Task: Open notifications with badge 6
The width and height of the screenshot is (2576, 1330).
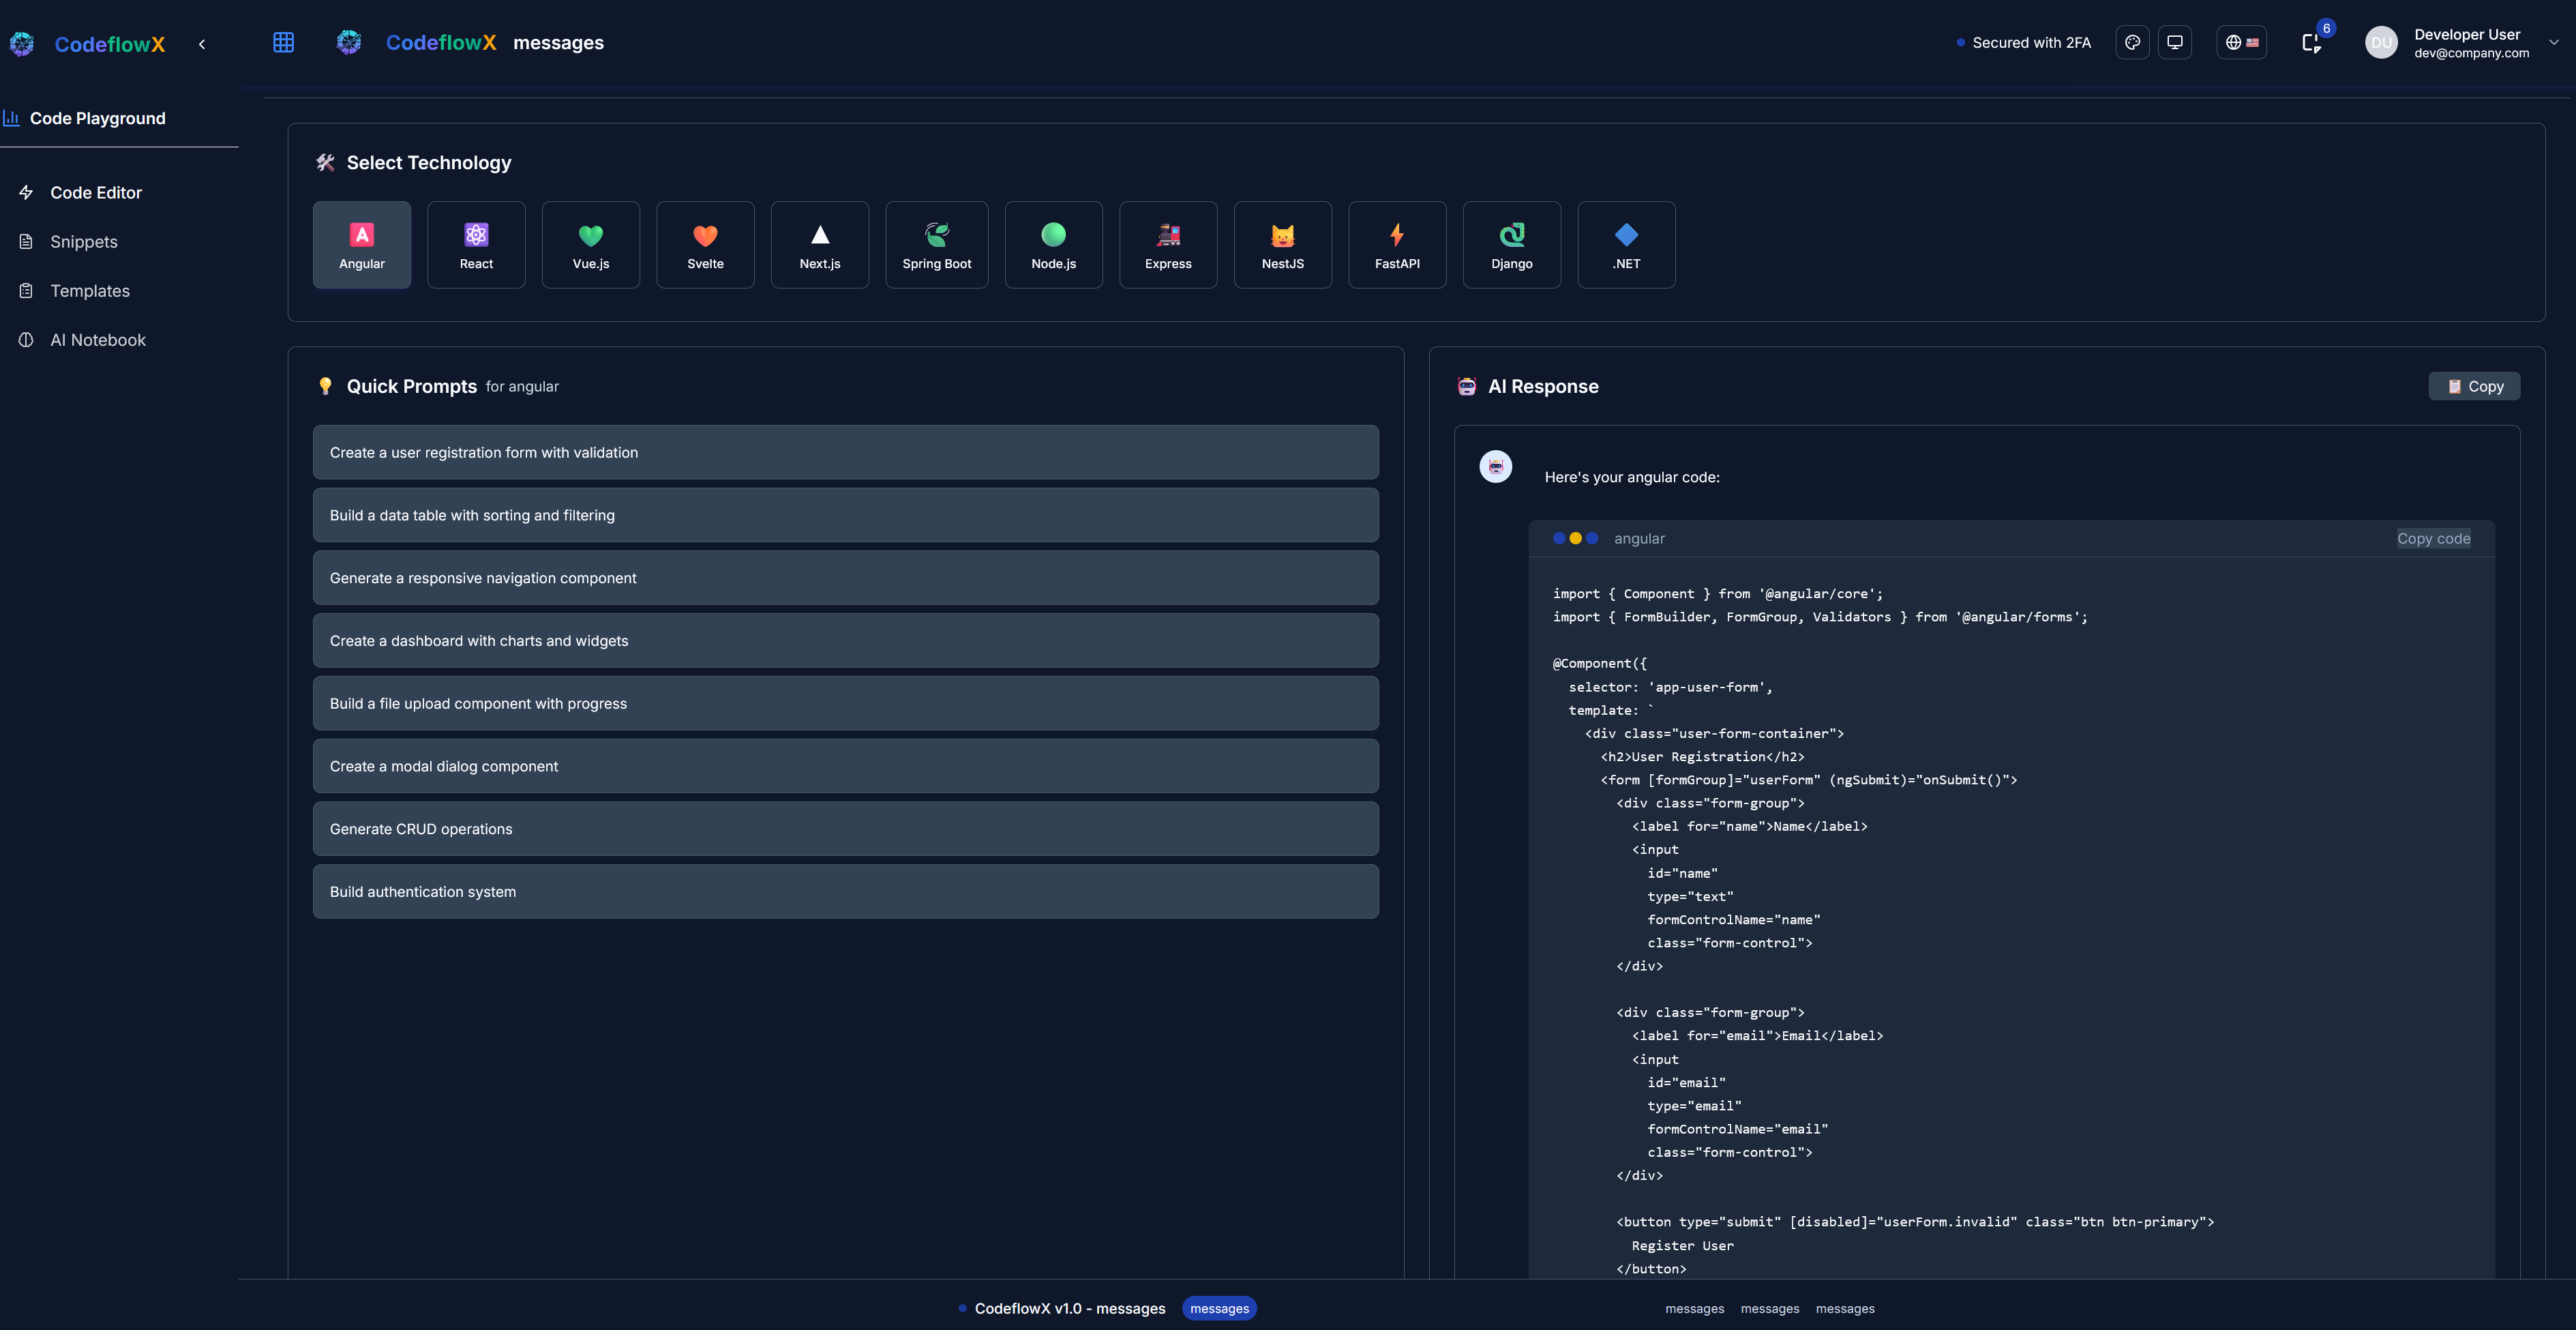Action: 2311,42
